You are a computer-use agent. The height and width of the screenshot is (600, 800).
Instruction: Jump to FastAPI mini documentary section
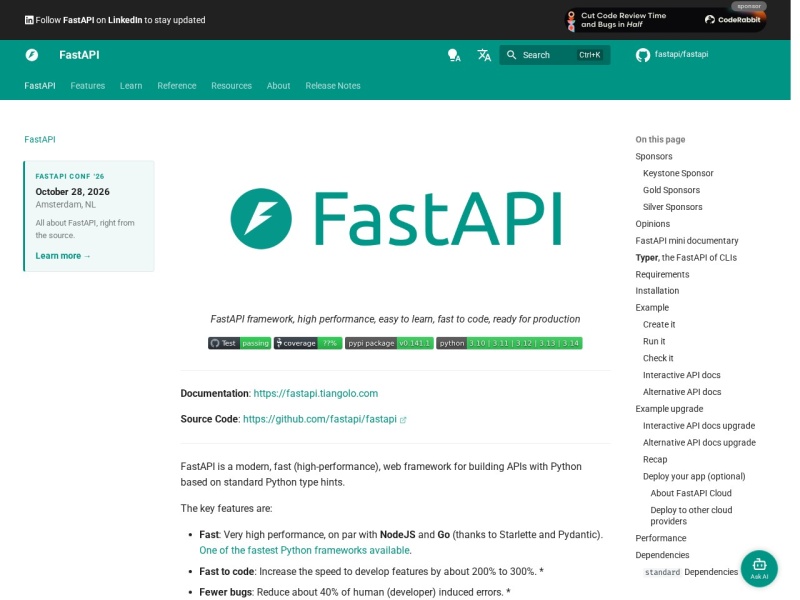(687, 240)
